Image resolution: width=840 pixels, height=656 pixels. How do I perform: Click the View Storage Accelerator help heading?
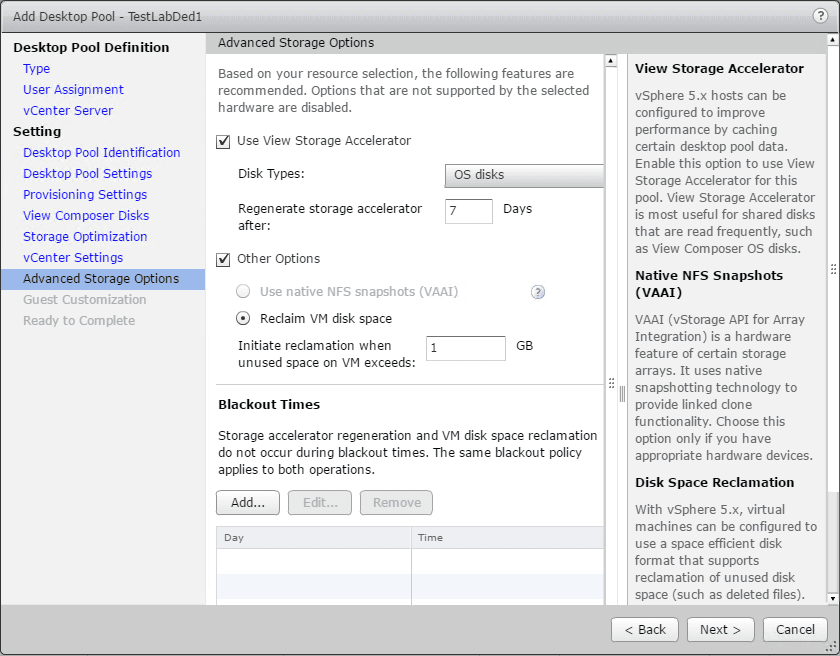[x=719, y=69]
